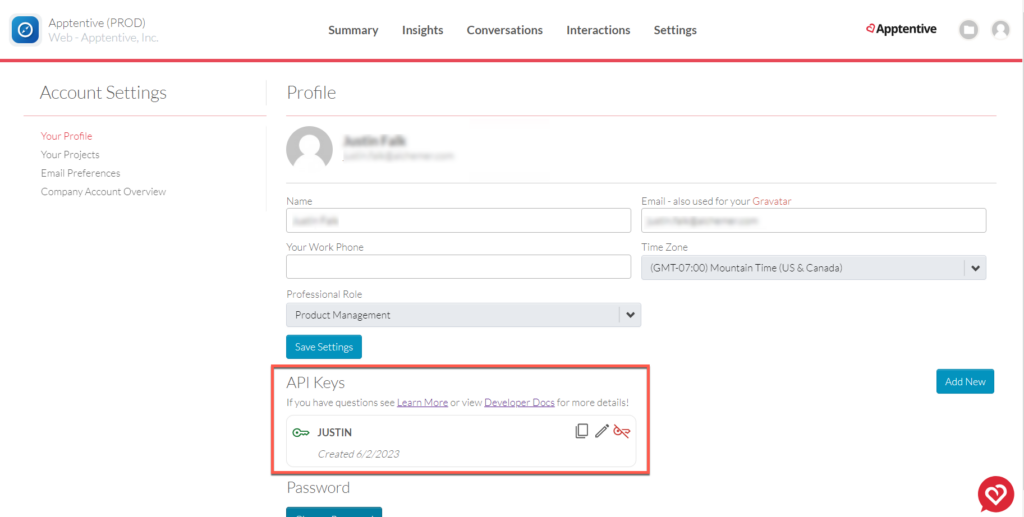Open Company Account Overview
Viewport: 1024px width, 517px height.
(x=103, y=191)
